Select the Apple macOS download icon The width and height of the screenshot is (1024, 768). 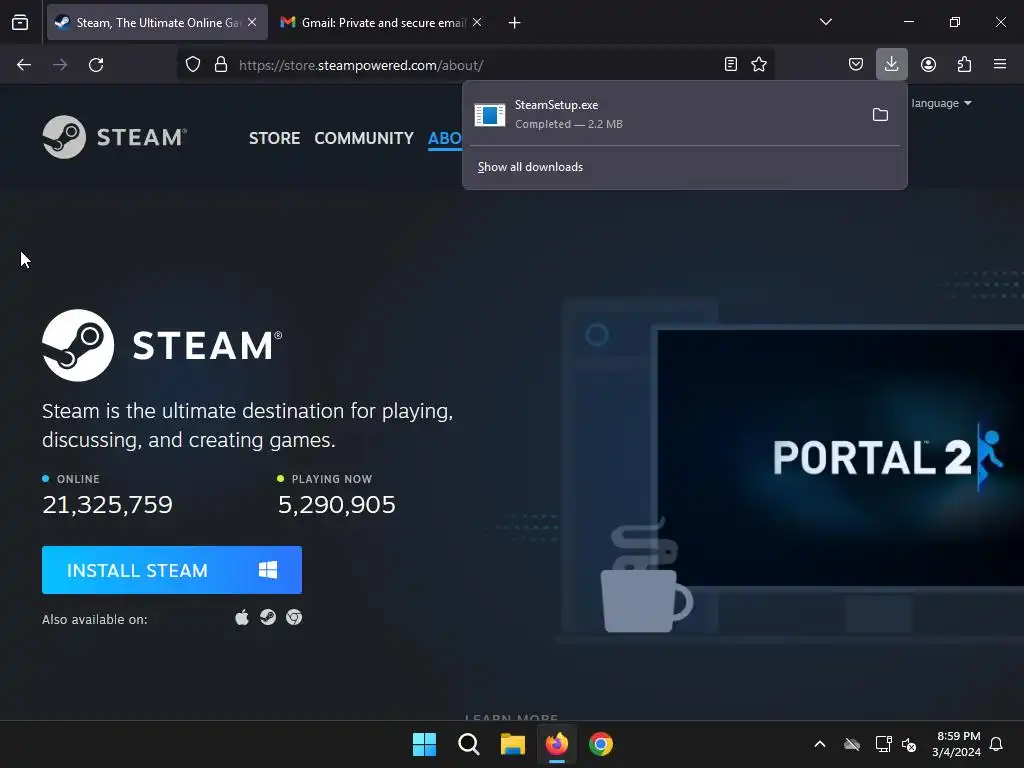click(242, 617)
